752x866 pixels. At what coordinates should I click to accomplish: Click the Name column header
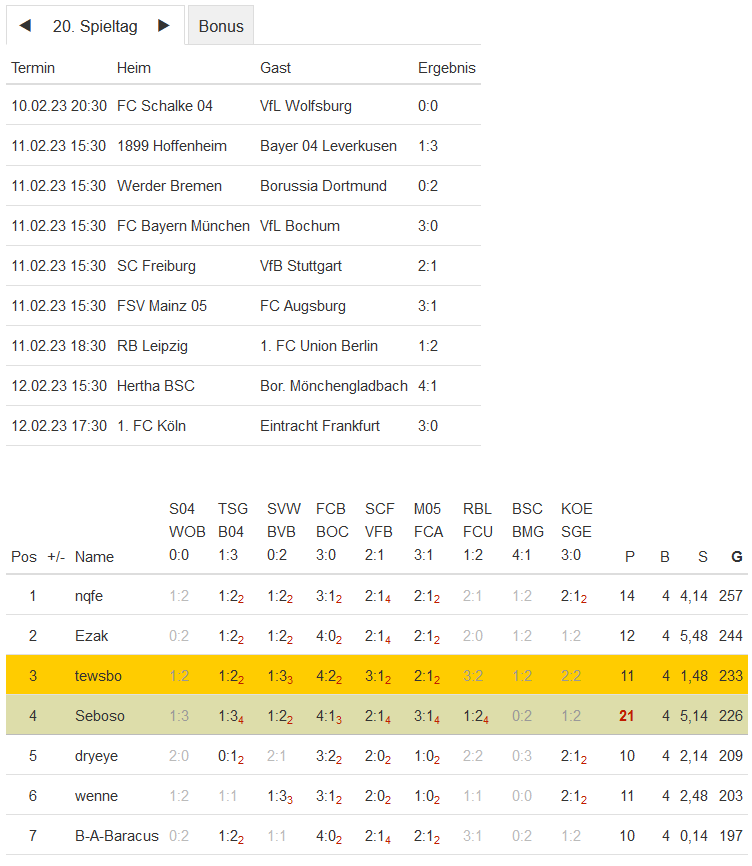pos(95,557)
